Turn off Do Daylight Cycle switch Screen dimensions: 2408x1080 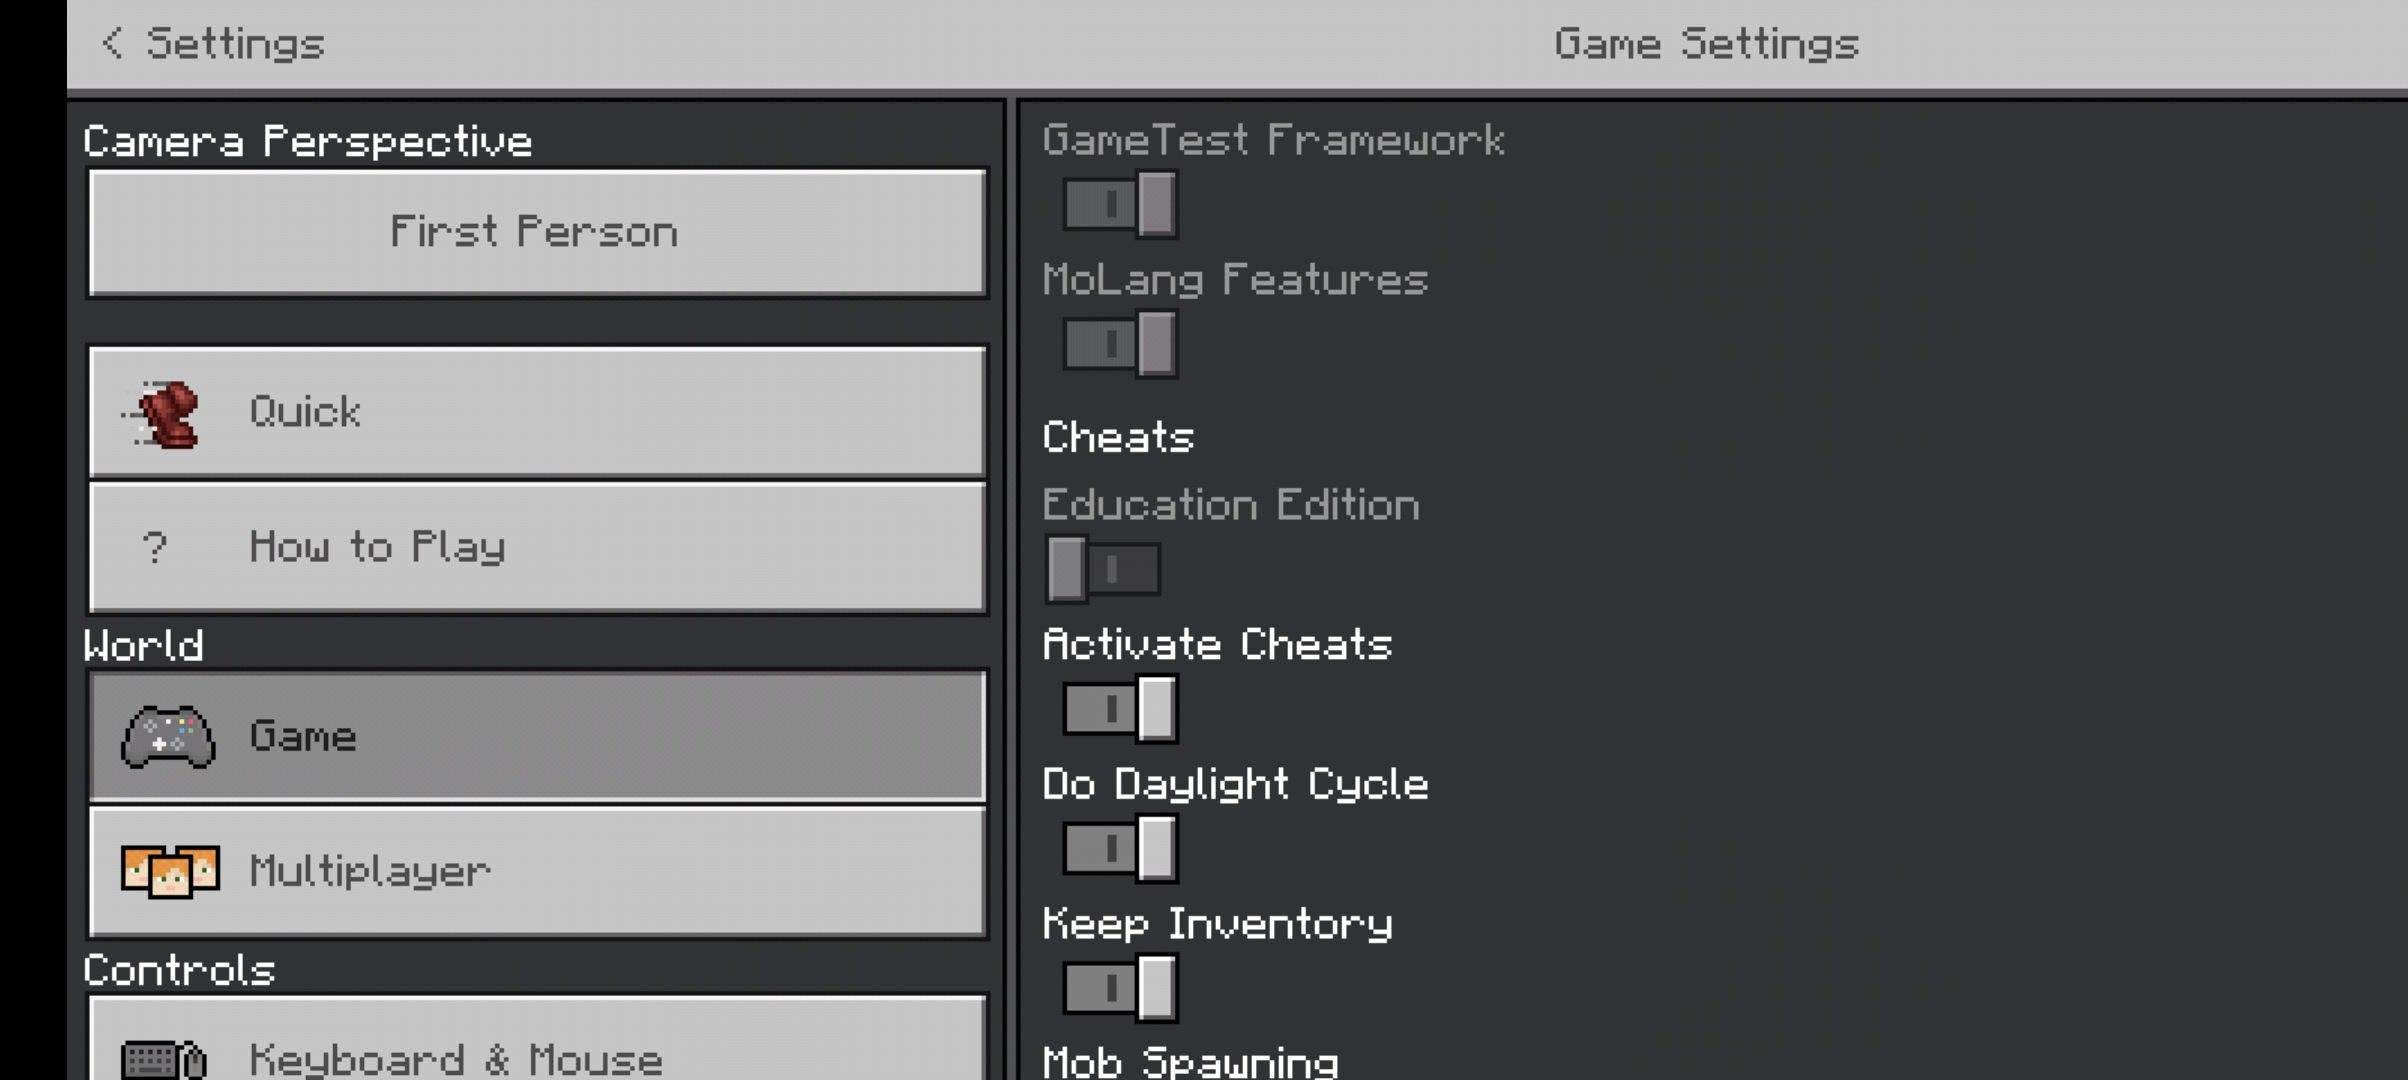tap(1120, 849)
